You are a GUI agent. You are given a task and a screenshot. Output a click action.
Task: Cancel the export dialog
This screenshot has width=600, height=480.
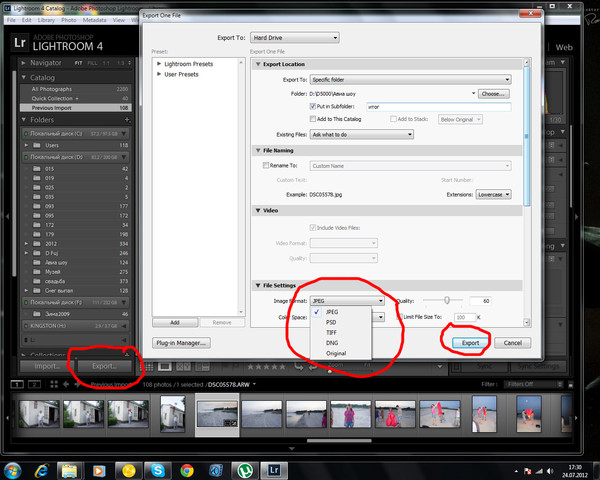(512, 343)
